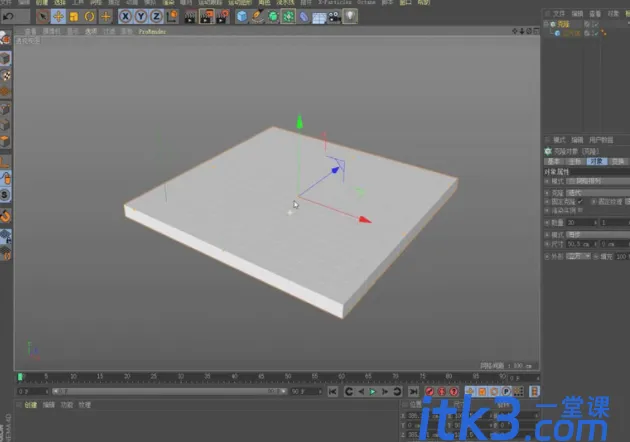Viewport: 630px width, 442px height.
Task: Step to the next frame
Action: point(385,391)
